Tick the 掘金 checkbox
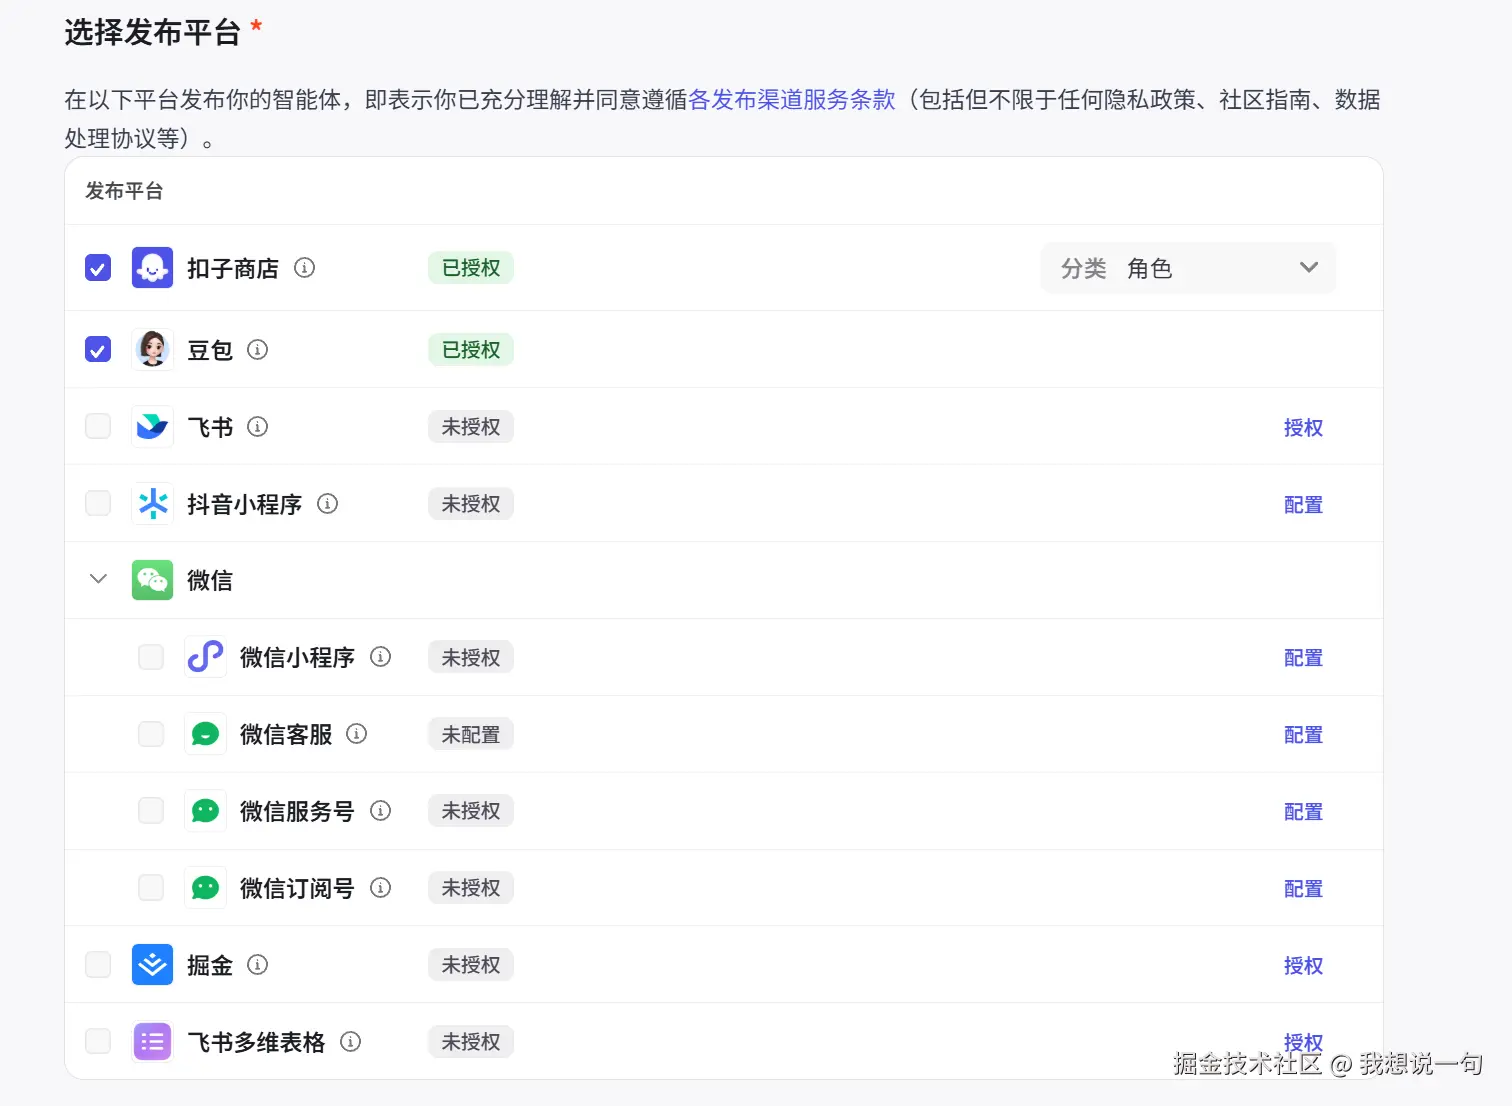This screenshot has height=1106, width=1512. point(98,964)
